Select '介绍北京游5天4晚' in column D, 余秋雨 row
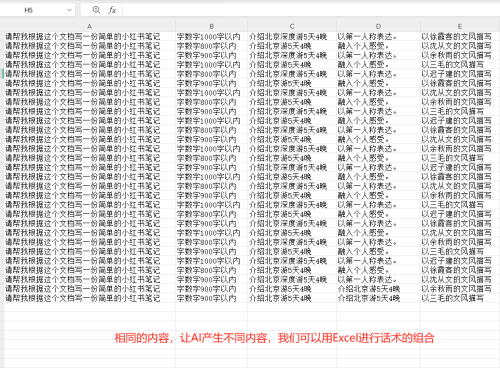 click(x=369, y=288)
